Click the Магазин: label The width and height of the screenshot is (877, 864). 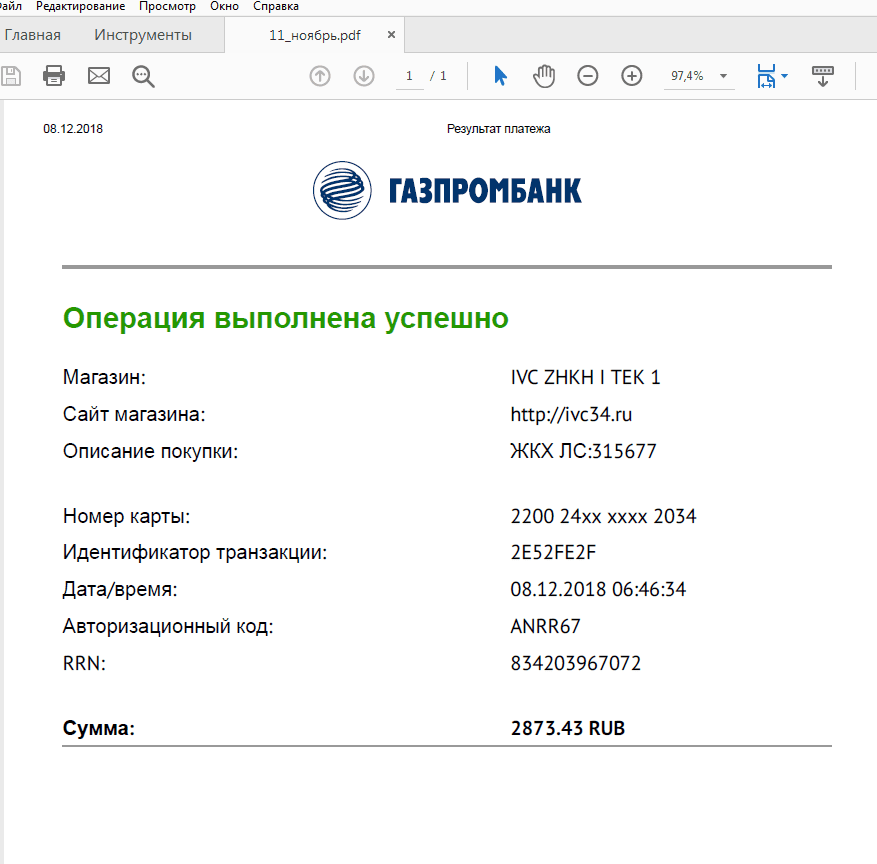[x=104, y=377]
